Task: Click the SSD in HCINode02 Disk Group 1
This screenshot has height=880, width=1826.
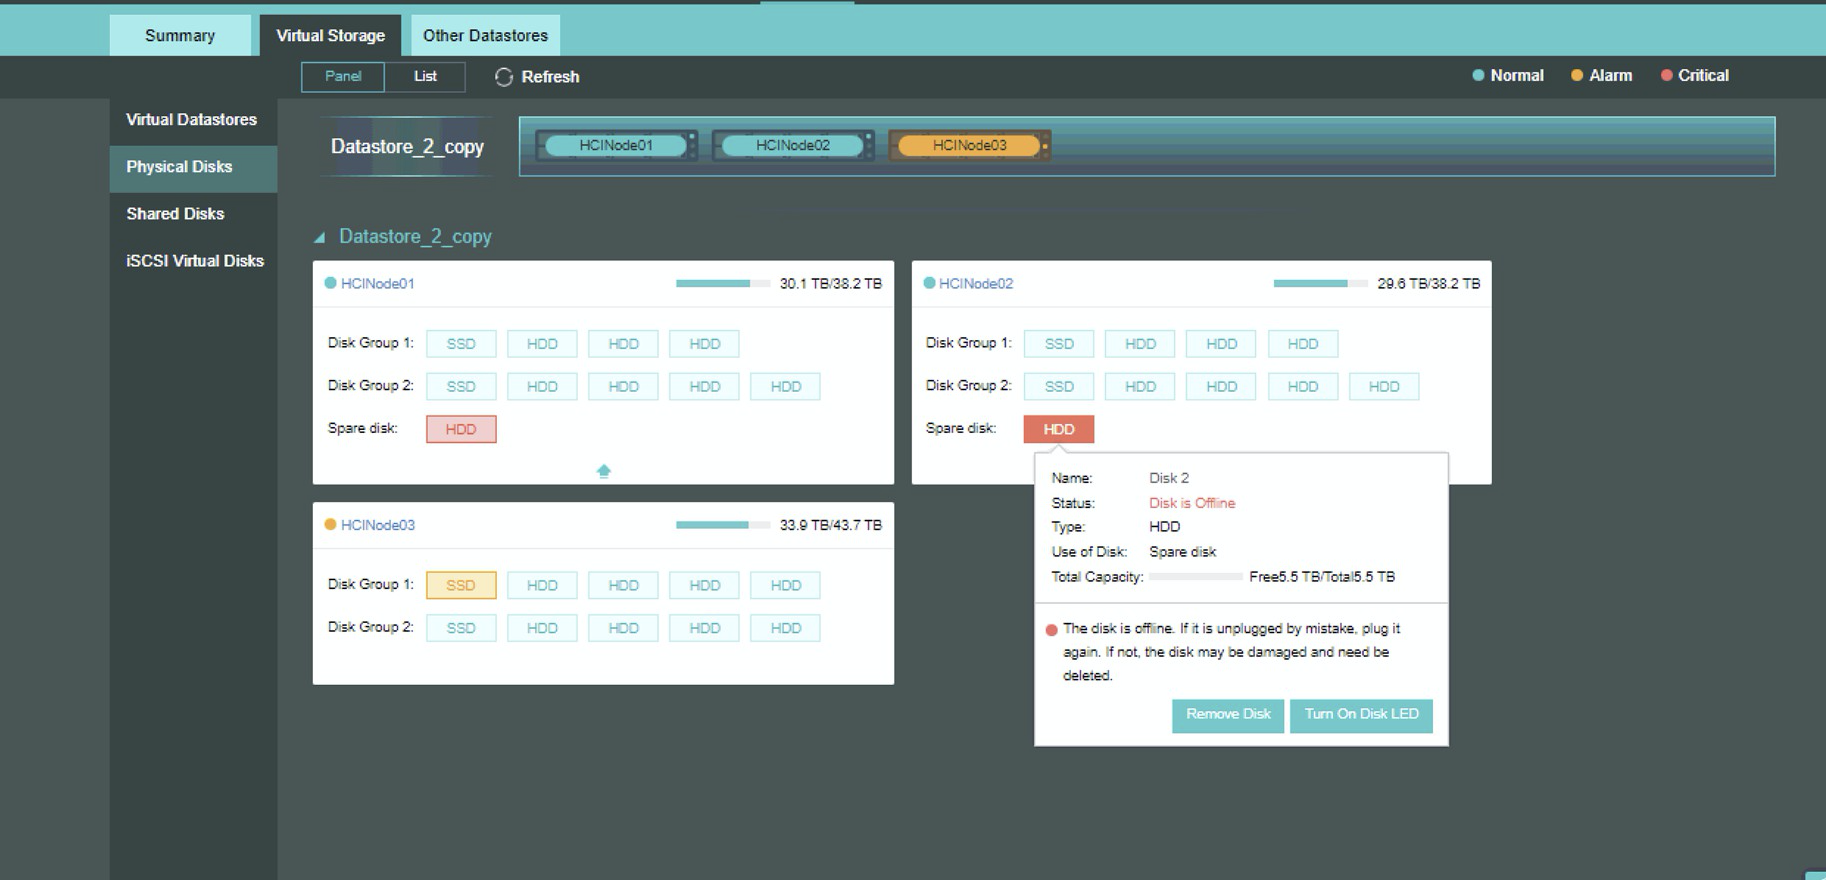Action: click(x=1059, y=344)
